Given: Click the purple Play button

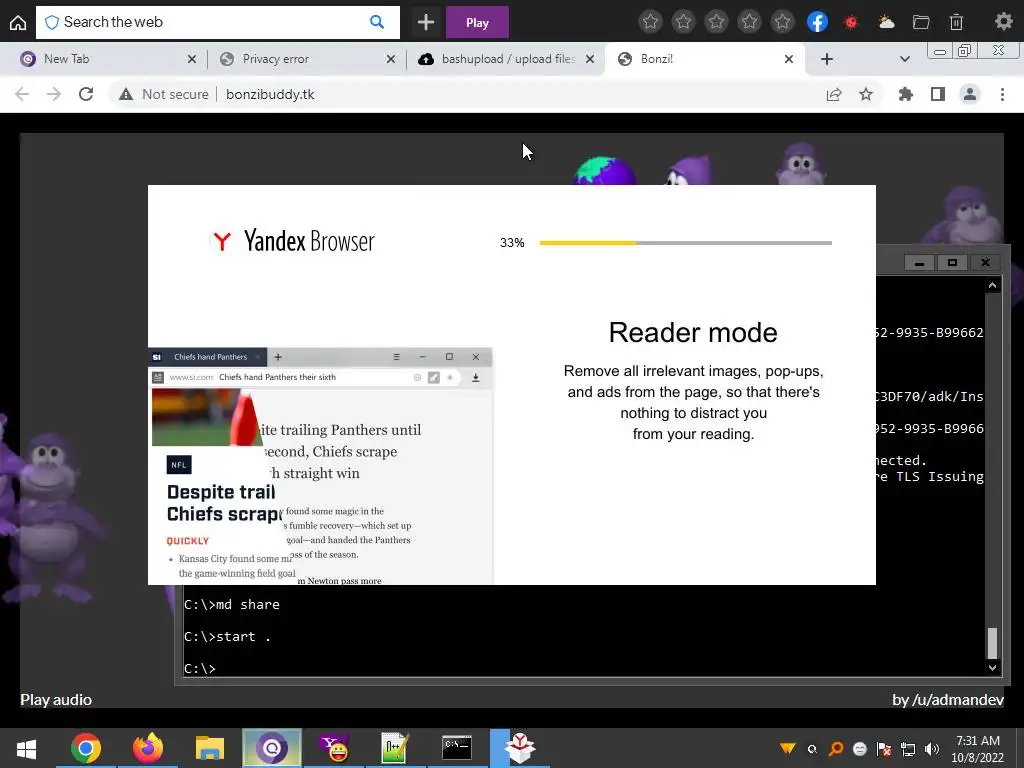Looking at the screenshot, I should (x=477, y=22).
